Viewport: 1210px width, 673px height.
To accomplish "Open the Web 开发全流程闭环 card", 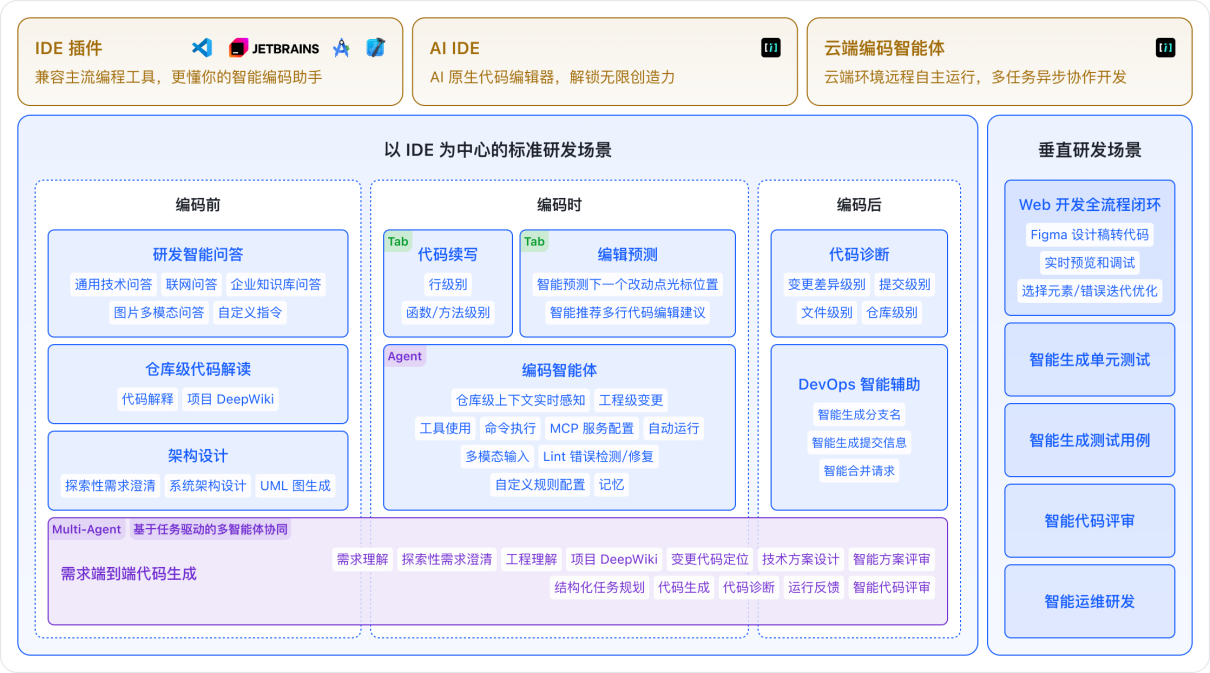I will tap(1089, 204).
